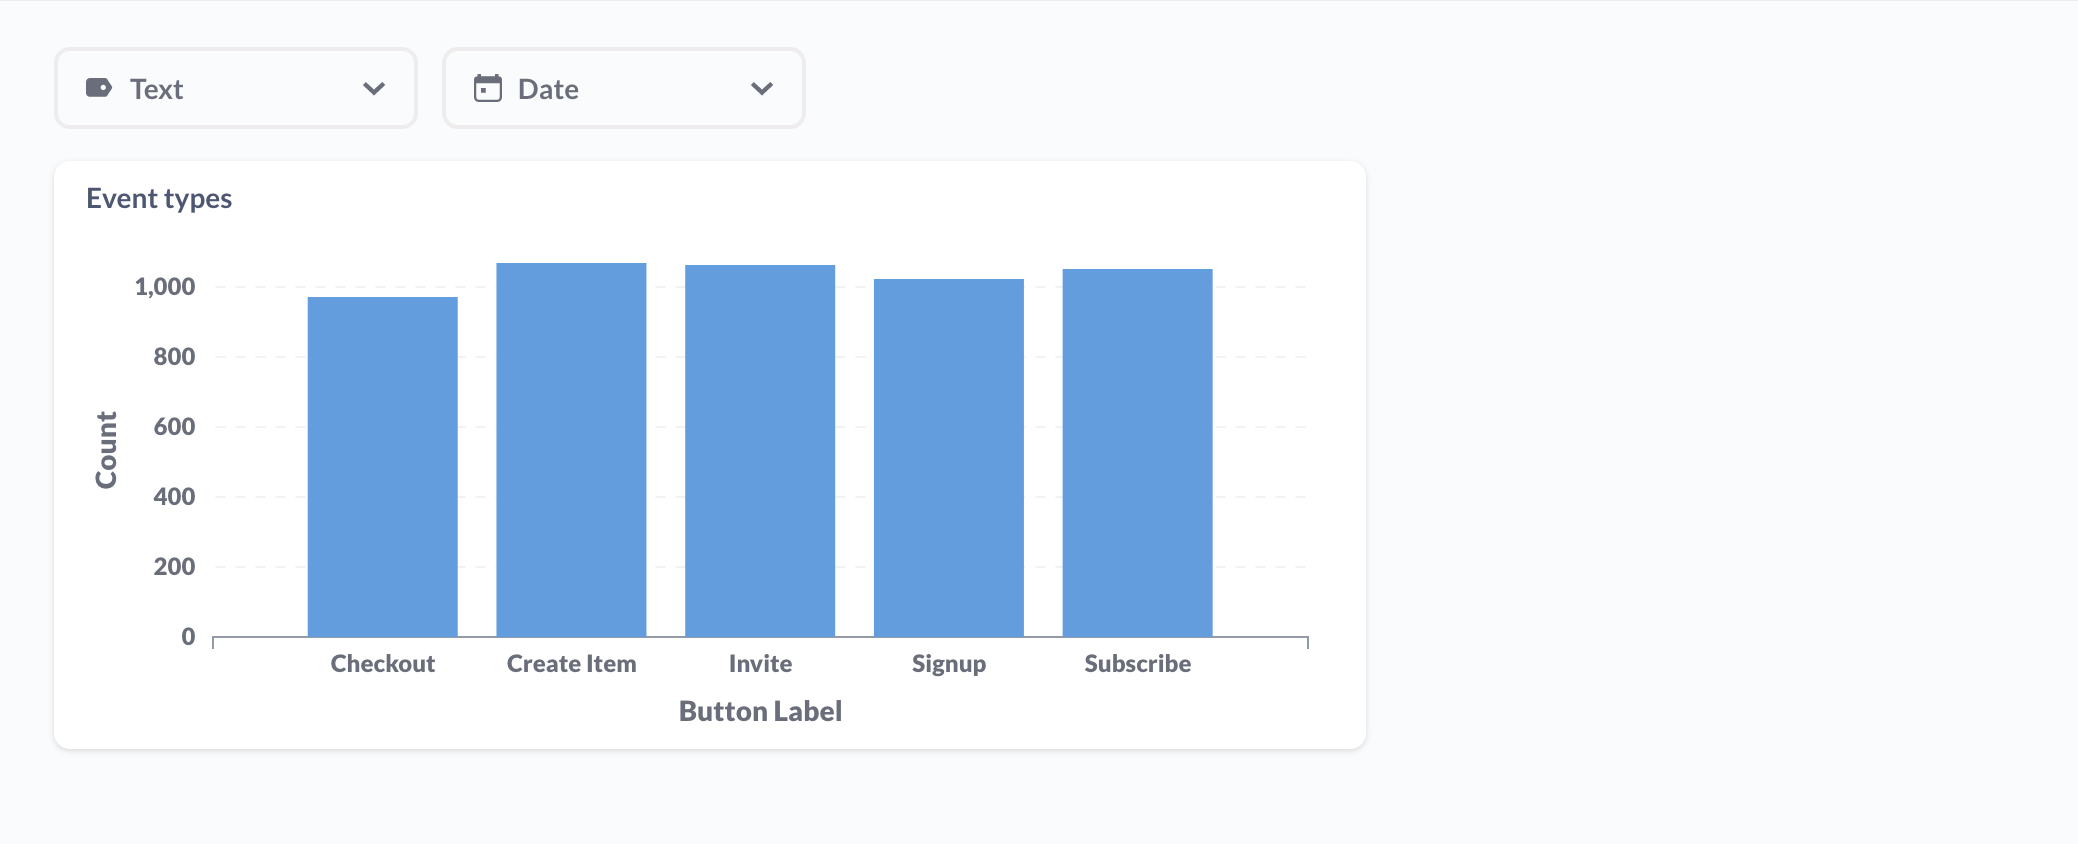Open the Text filter dropdown
This screenshot has height=844, width=2078.
pos(236,88)
